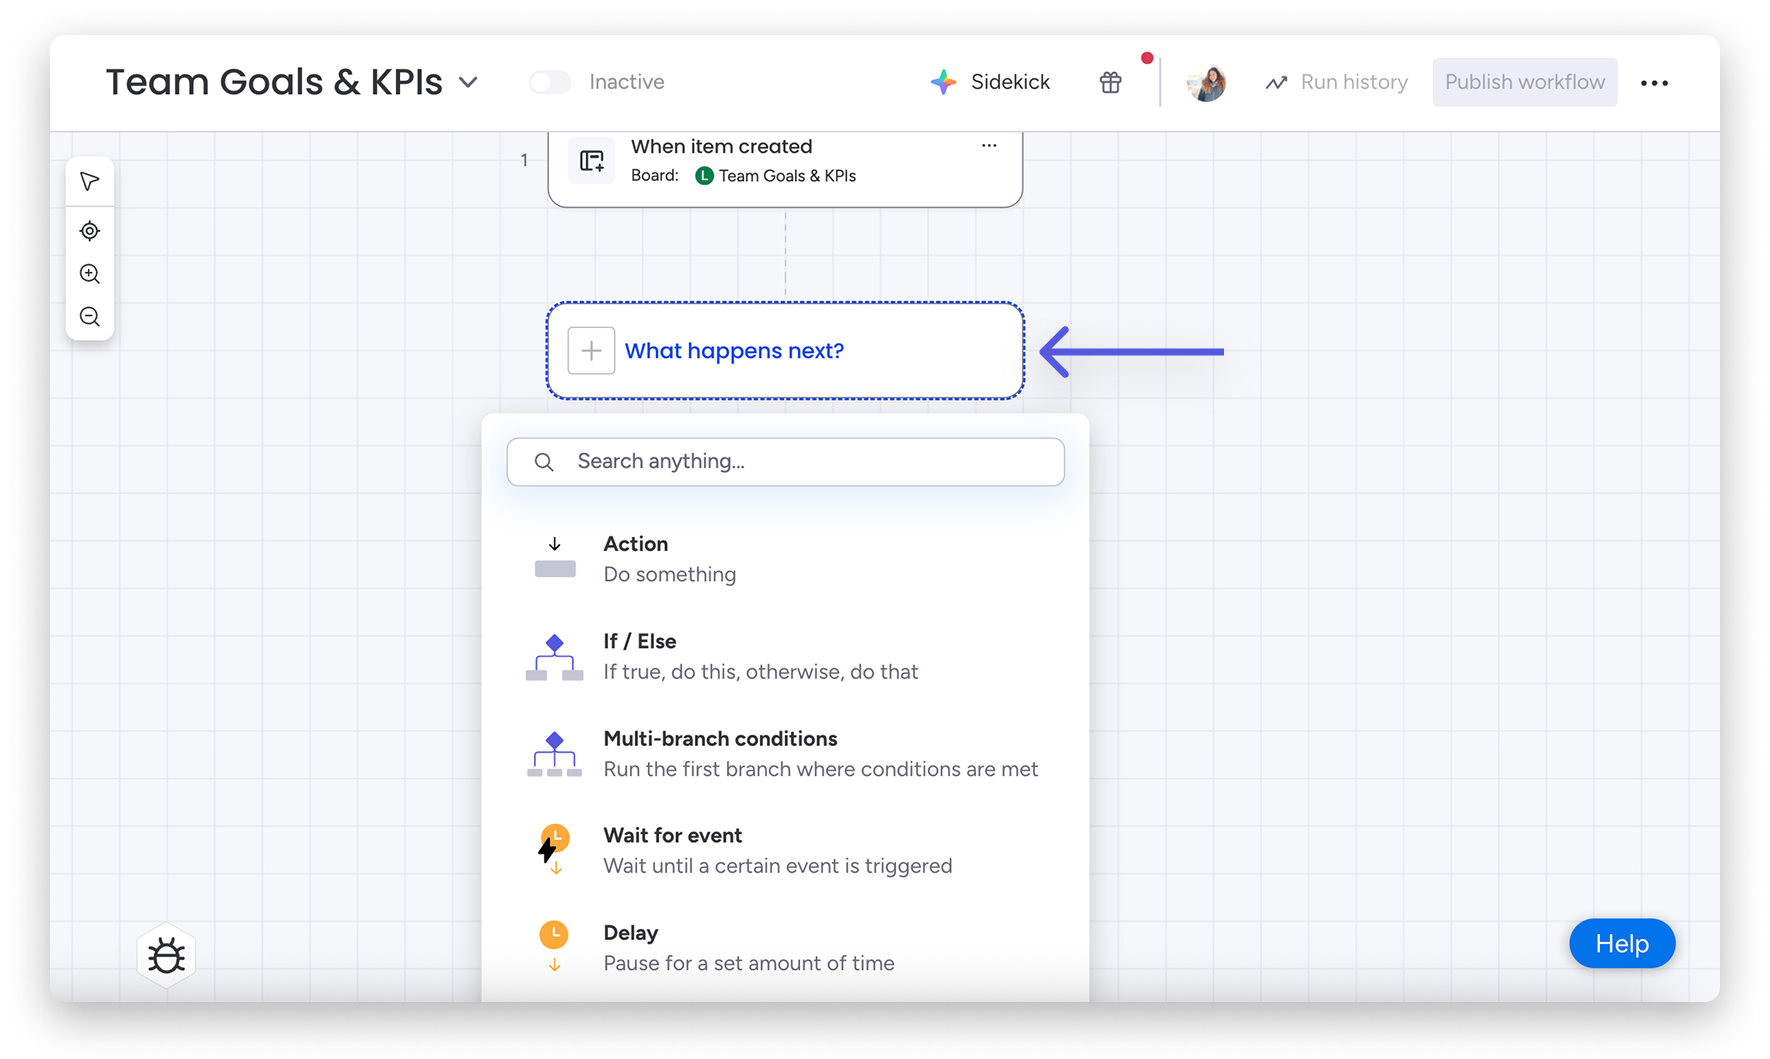The height and width of the screenshot is (1059, 1770).
Task: Click the What happens next? step
Action: click(785, 351)
